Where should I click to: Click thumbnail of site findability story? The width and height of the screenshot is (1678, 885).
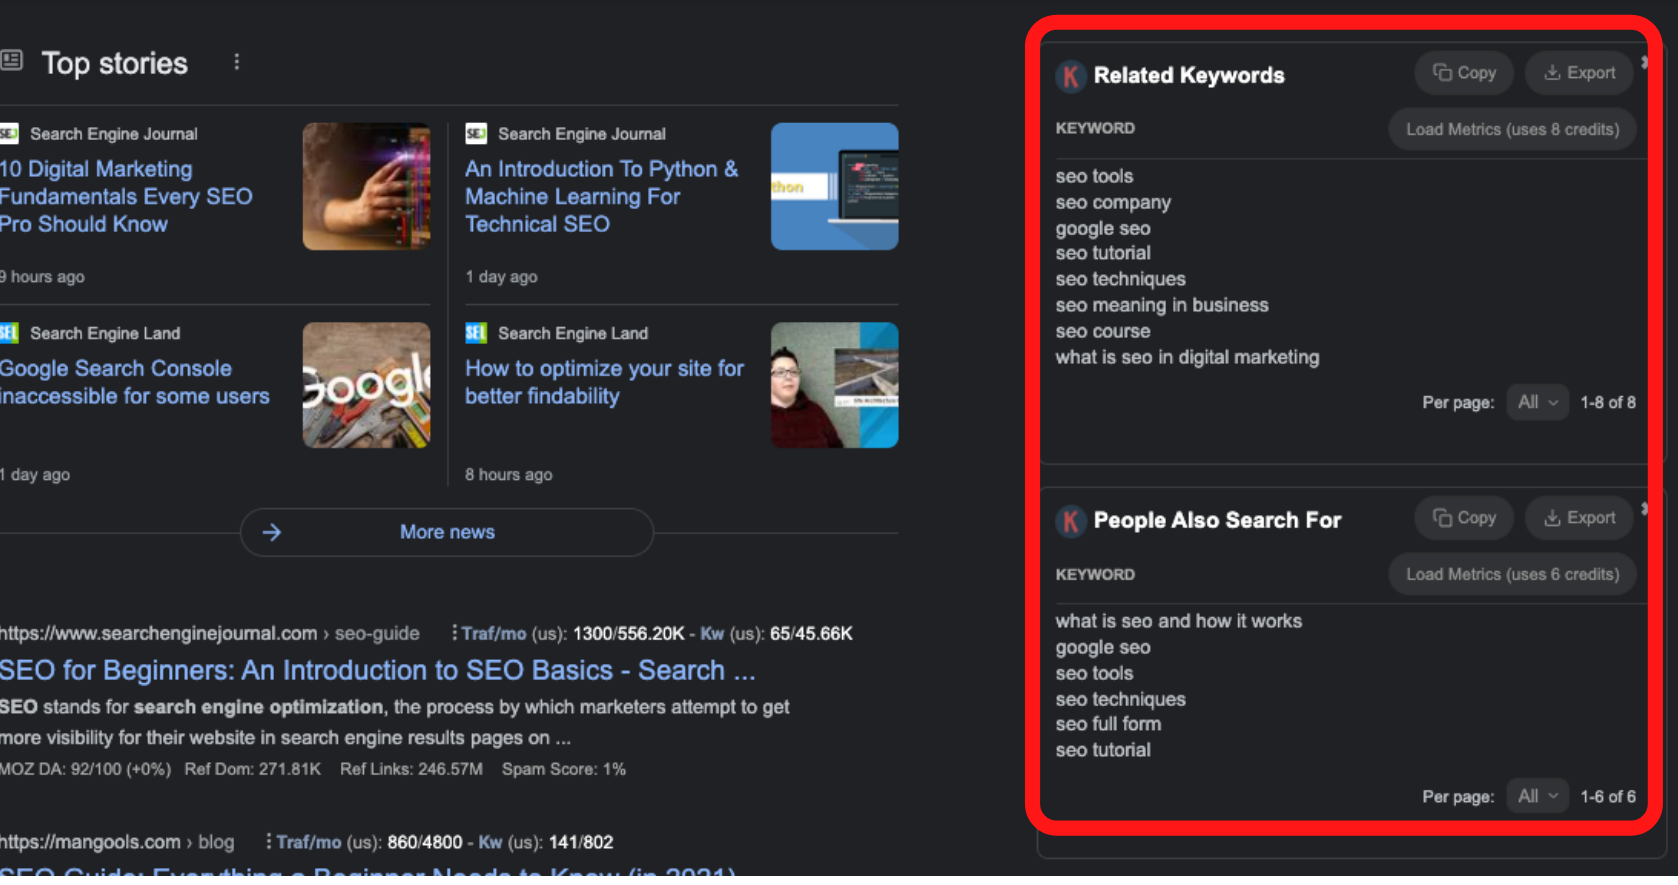(x=835, y=386)
